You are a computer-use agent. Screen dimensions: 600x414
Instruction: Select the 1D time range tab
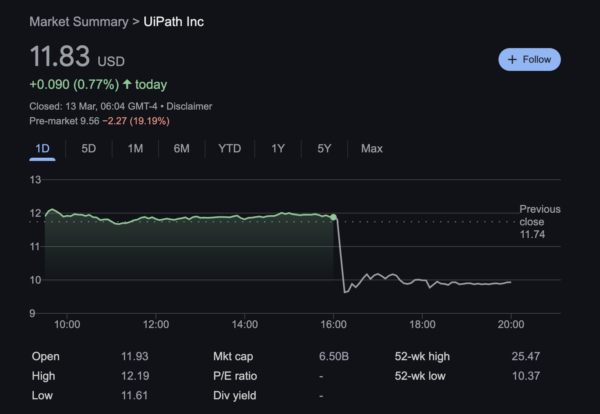tap(43, 149)
